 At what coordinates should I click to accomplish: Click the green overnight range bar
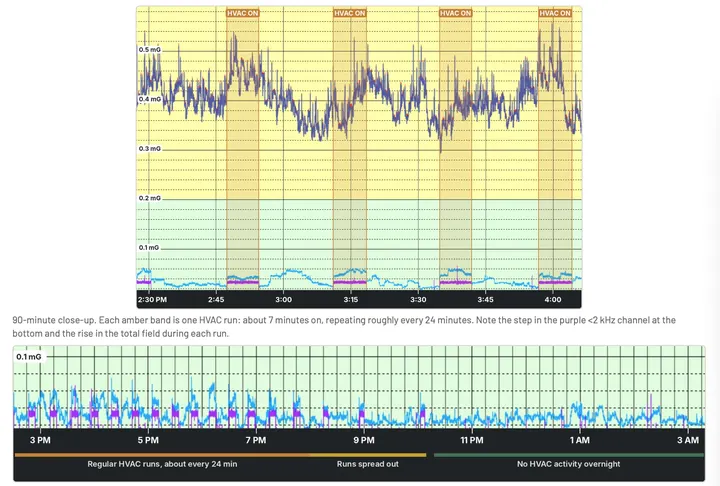click(x=568, y=455)
